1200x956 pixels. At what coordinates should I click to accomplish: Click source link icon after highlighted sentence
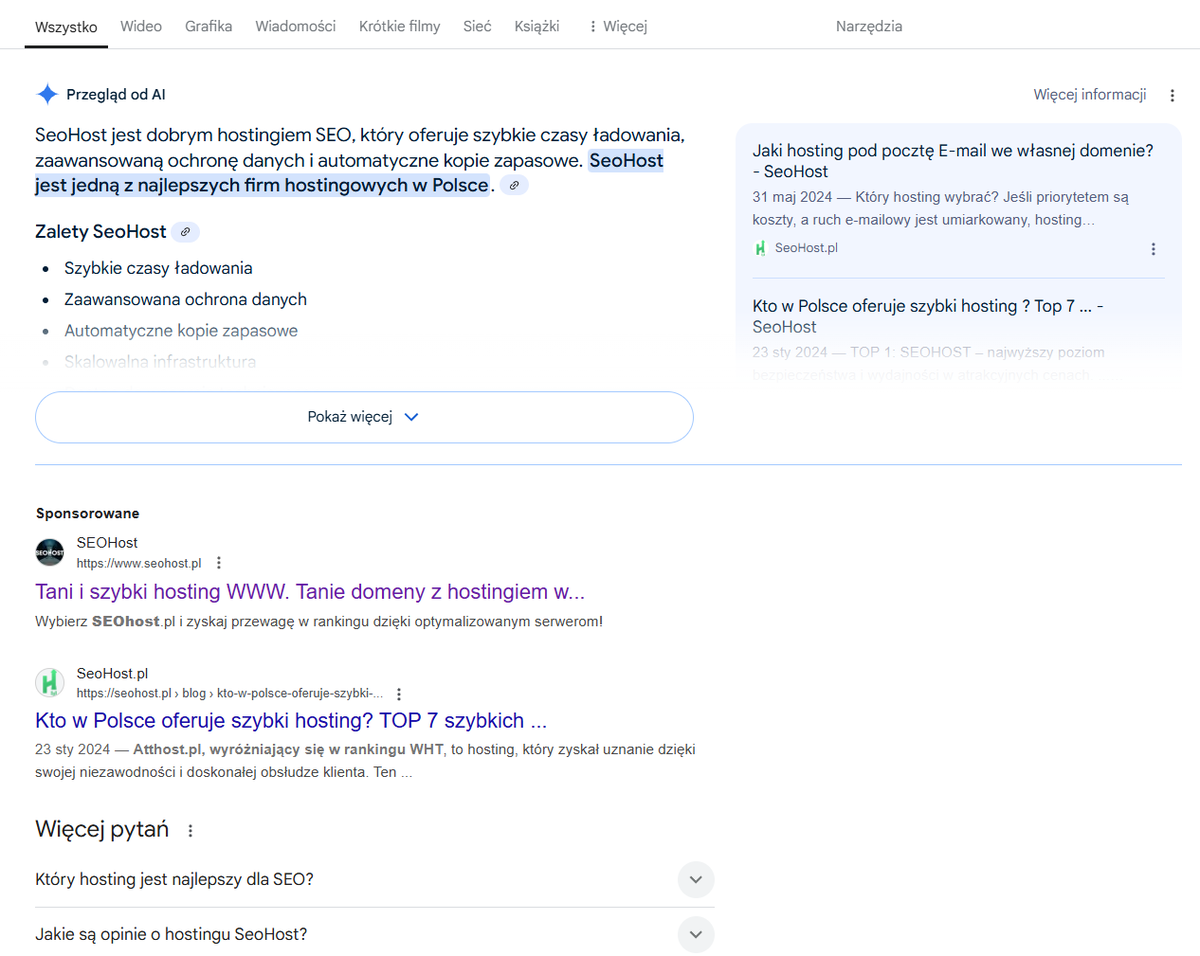(x=514, y=186)
